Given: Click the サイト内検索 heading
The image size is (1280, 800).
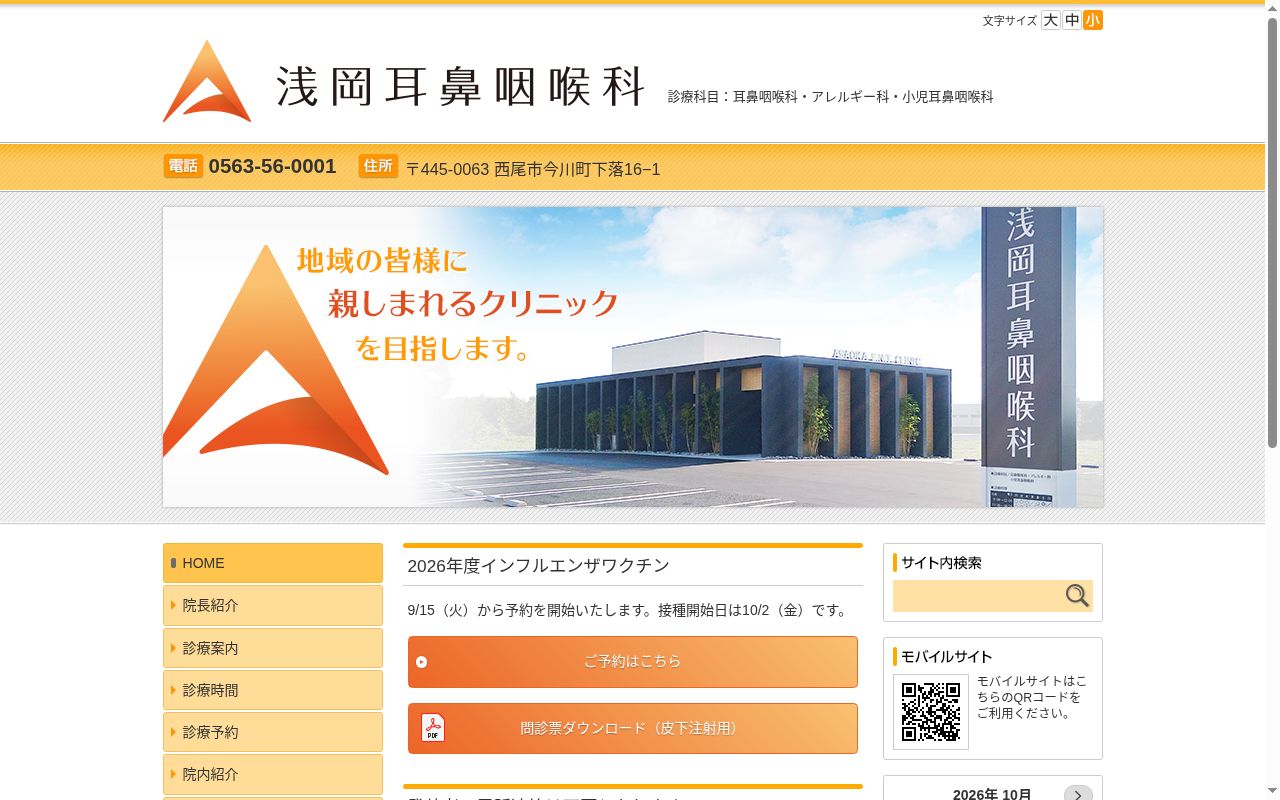Looking at the screenshot, I should point(941,563).
